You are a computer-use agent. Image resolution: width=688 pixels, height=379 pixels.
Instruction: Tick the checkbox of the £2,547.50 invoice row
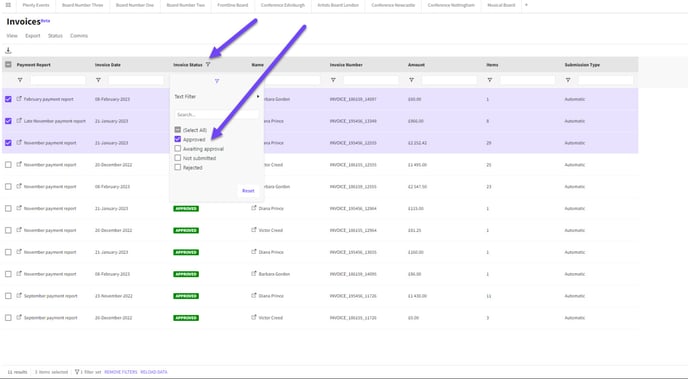pyautogui.click(x=8, y=187)
